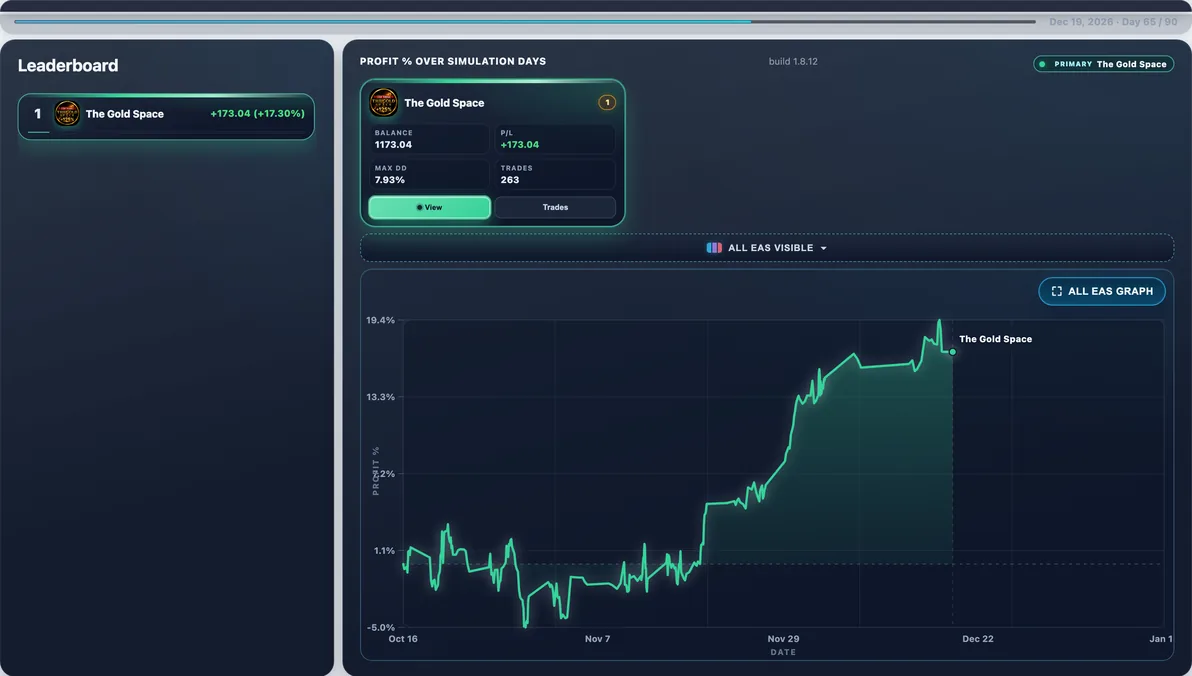Click the colored bars icon beside All EAs Visible
This screenshot has height=676, width=1192.
[714, 248]
